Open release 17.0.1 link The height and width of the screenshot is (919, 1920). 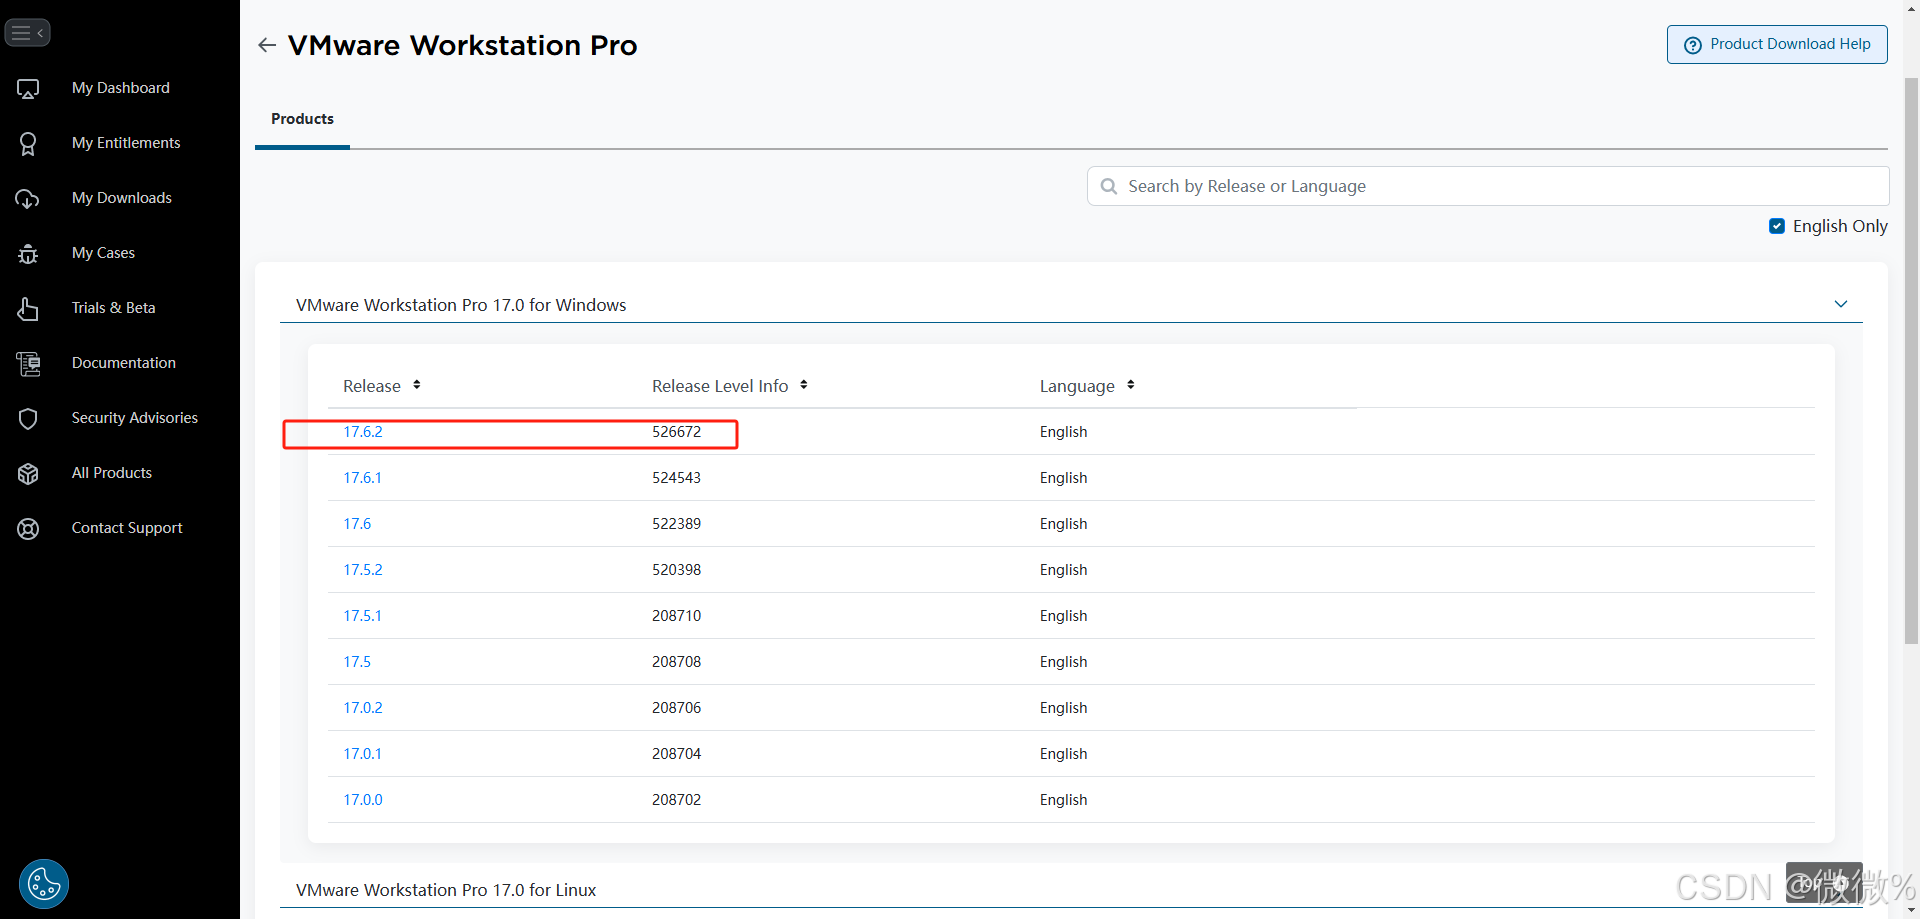pos(362,754)
